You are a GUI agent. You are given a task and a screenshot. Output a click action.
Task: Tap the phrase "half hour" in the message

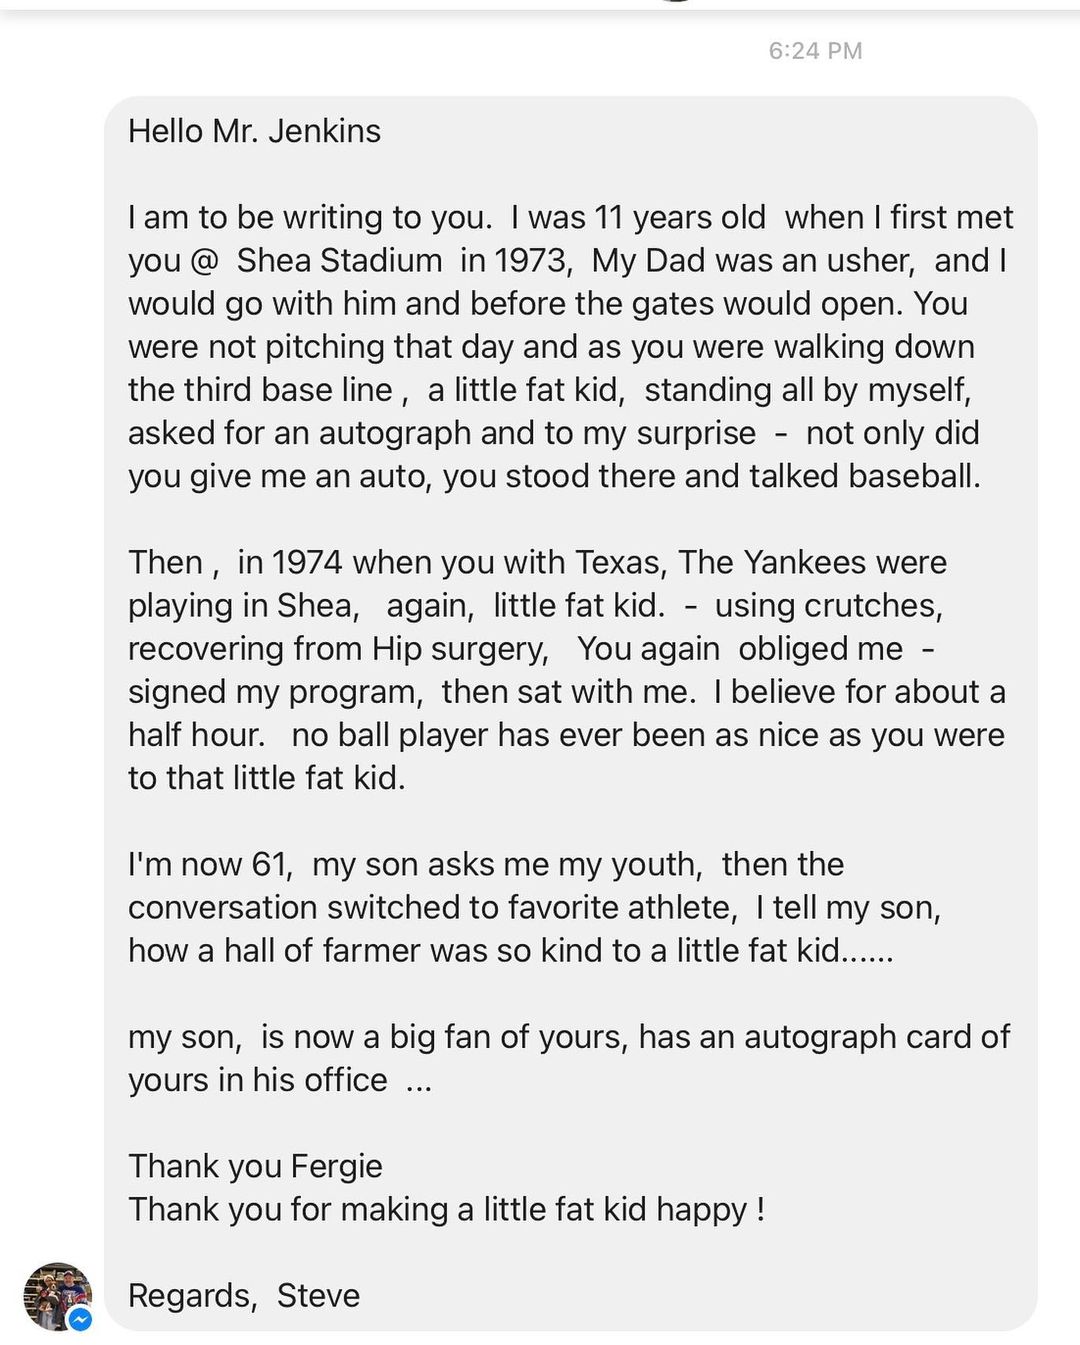[195, 735]
